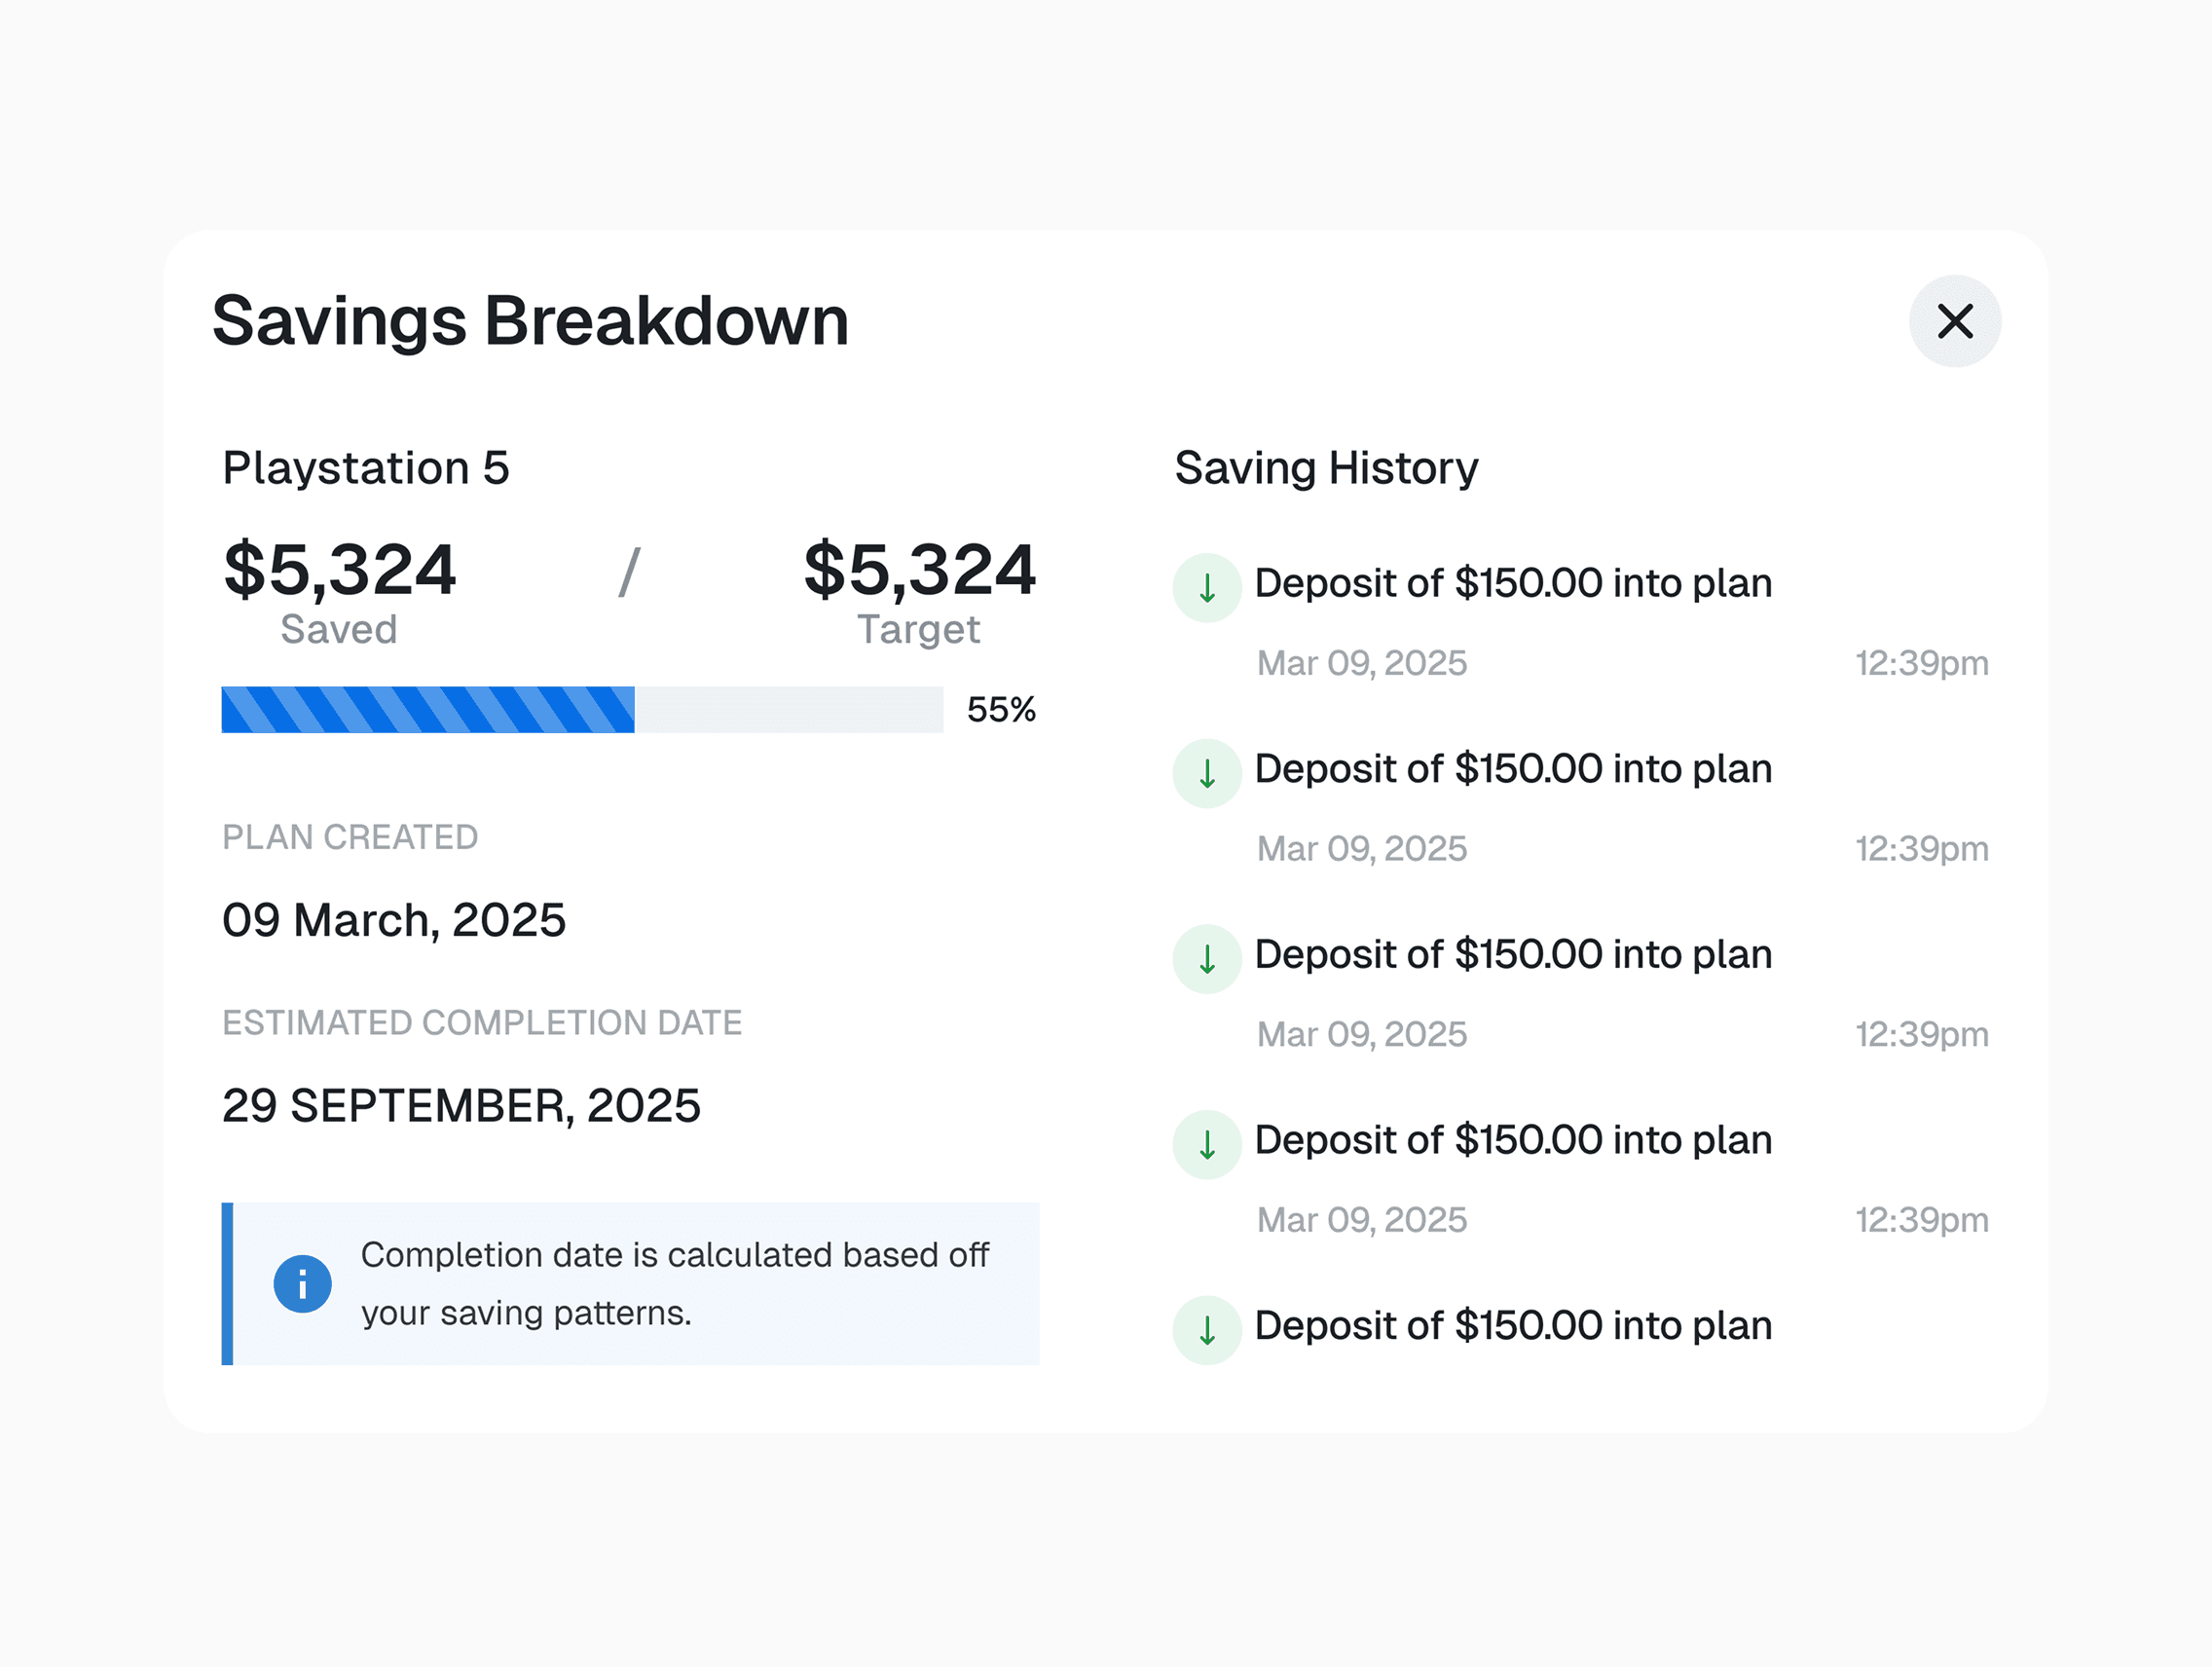The image size is (2212, 1667).
Task: Click the fifth deposit's green arrow icon
Action: point(1206,1330)
